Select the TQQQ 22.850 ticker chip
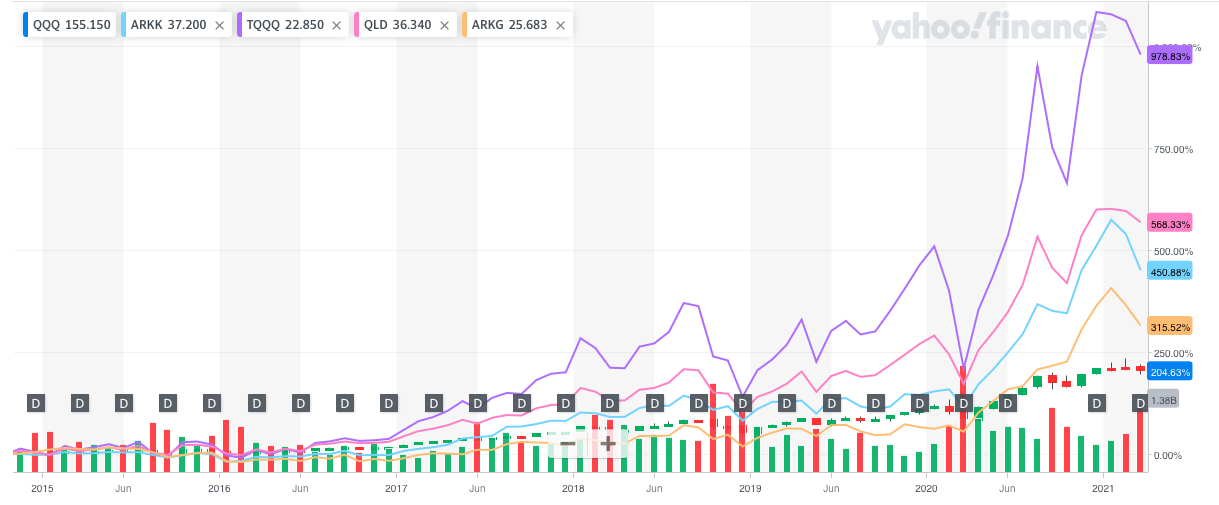The width and height of the screenshot is (1219, 505). click(294, 25)
